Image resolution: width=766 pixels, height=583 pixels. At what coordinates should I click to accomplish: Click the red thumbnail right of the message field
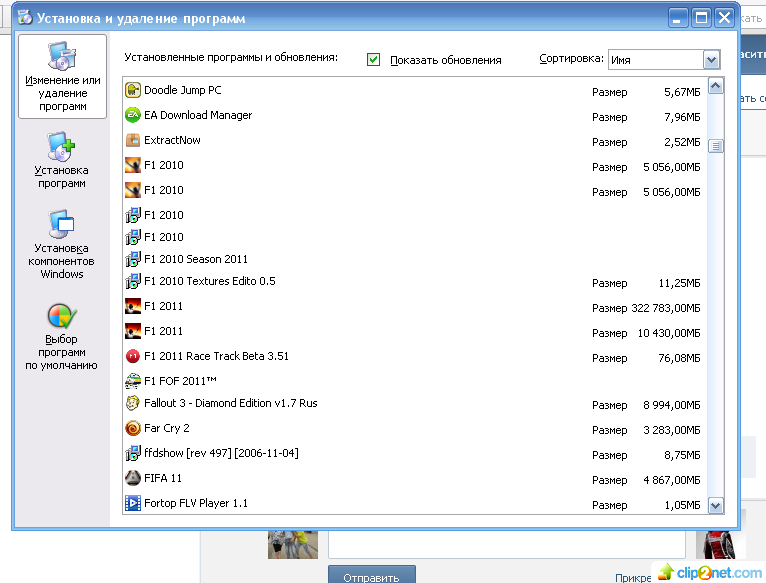[x=720, y=544]
